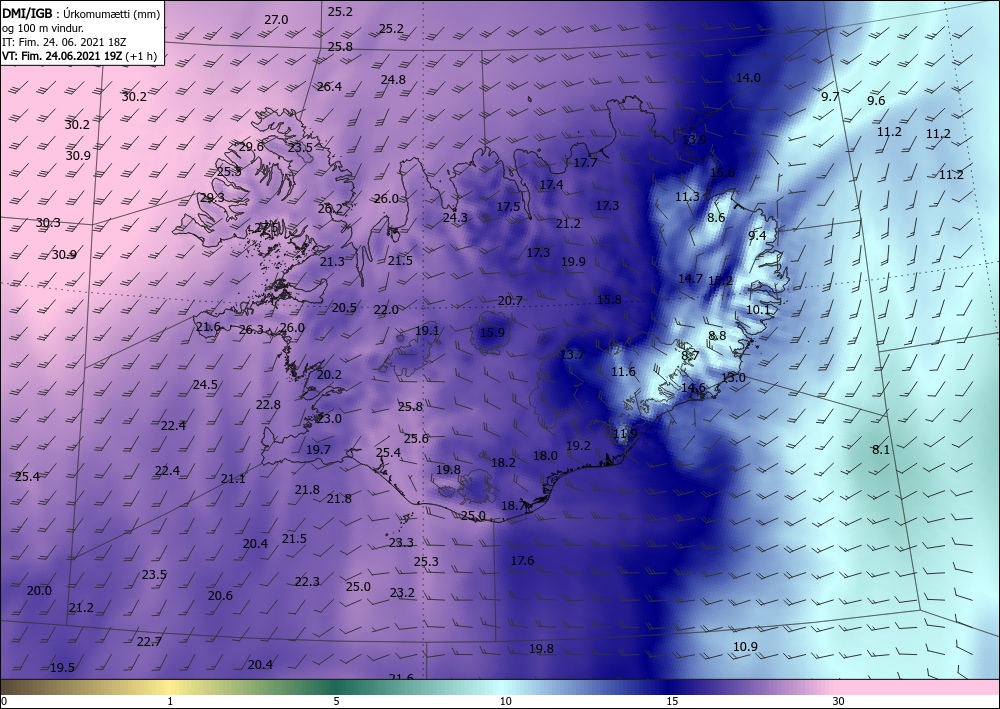The image size is (1000, 709).
Task: Click the 26.3 map value
Action: click(251, 330)
